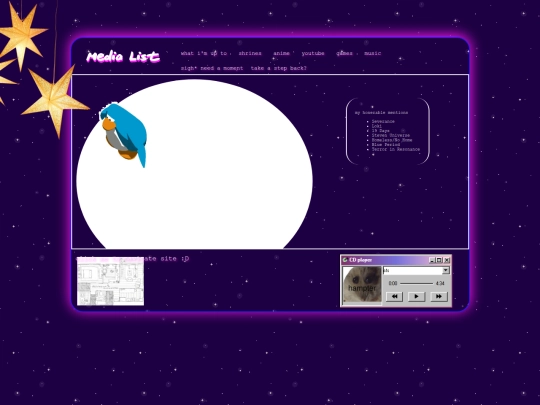Fast-forward track in CD player

click(438, 296)
